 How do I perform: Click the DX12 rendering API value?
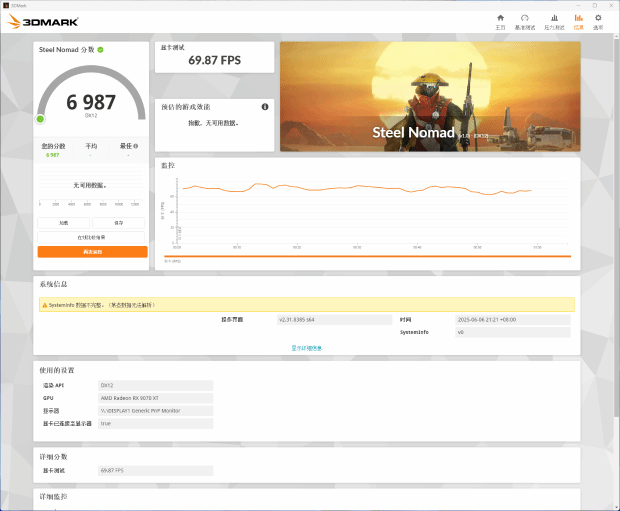(x=156, y=385)
